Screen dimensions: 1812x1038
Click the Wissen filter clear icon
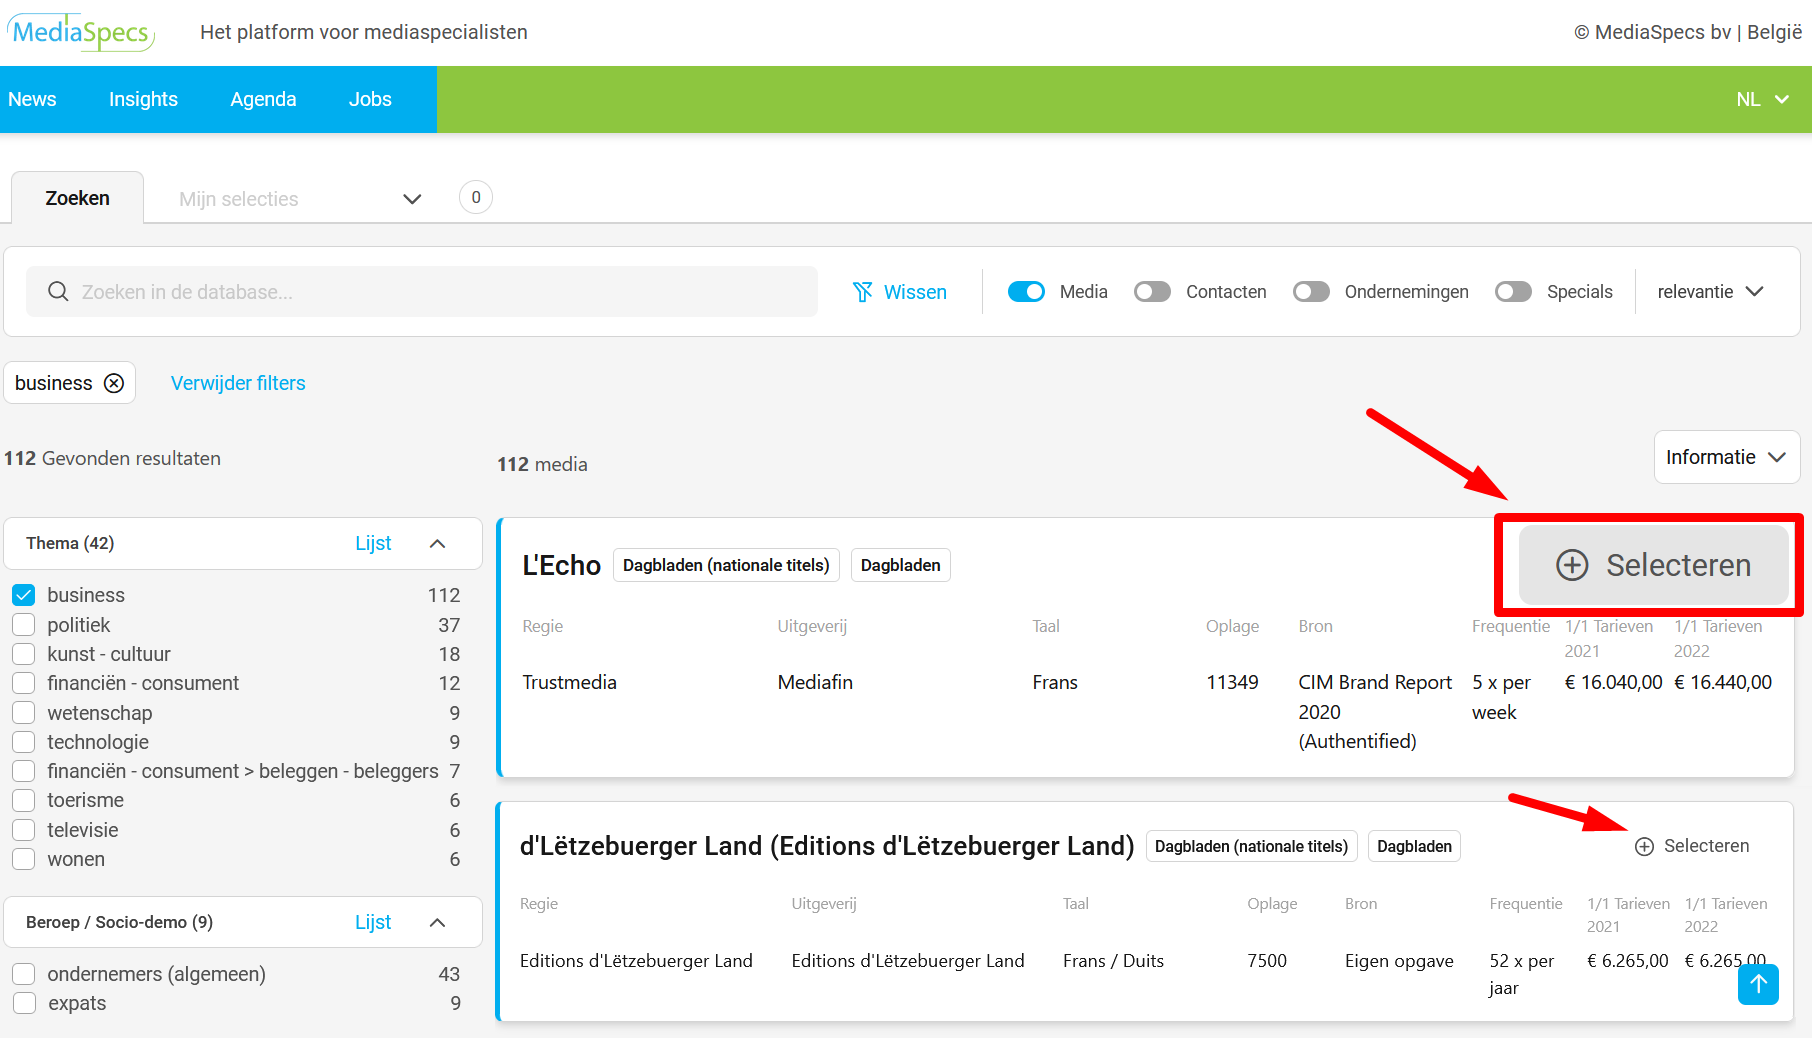[x=862, y=292]
